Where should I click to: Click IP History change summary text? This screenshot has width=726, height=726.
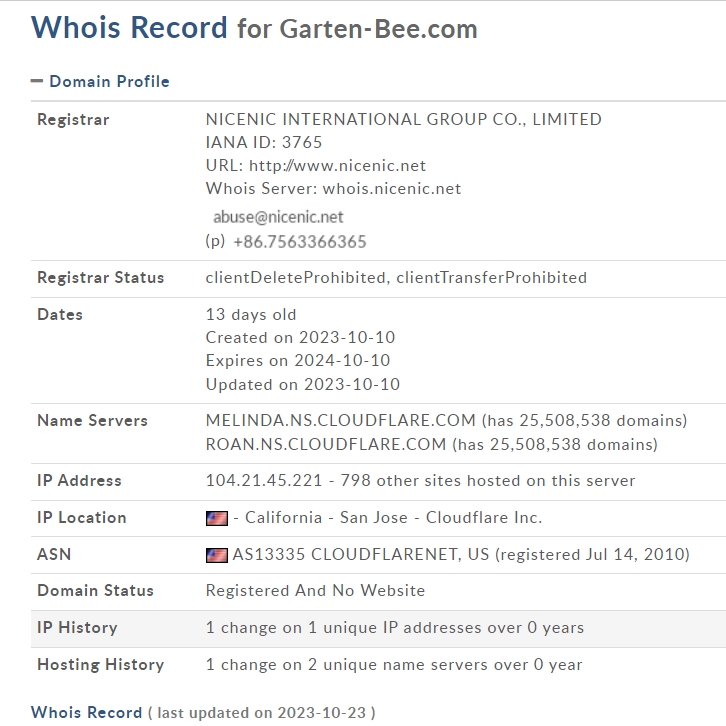pyautogui.click(x=395, y=628)
